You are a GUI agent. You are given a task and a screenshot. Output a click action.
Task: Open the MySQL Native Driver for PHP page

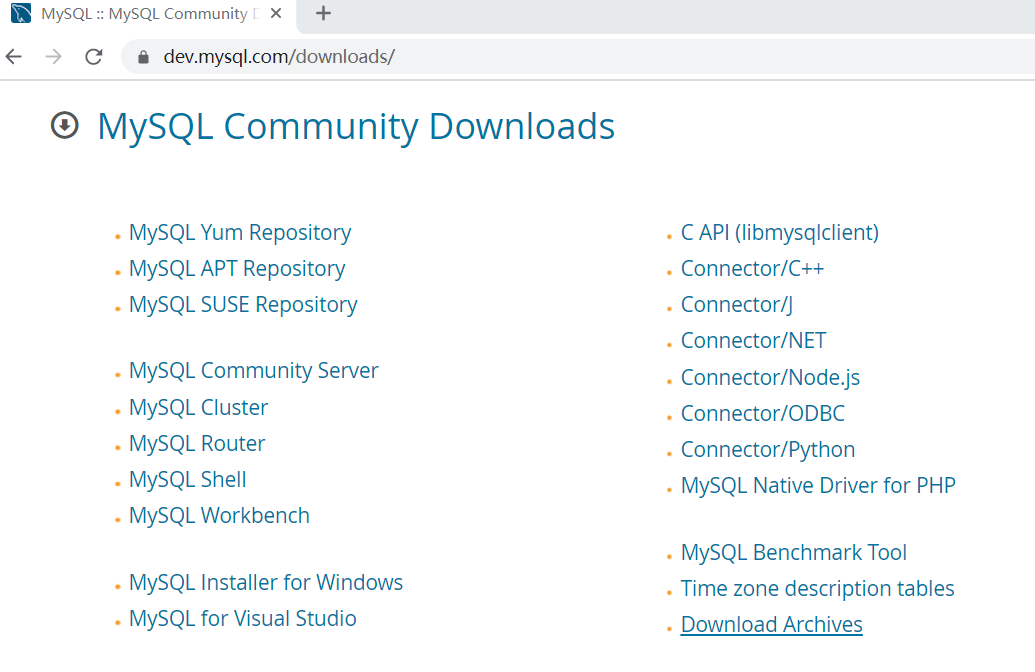pos(818,485)
